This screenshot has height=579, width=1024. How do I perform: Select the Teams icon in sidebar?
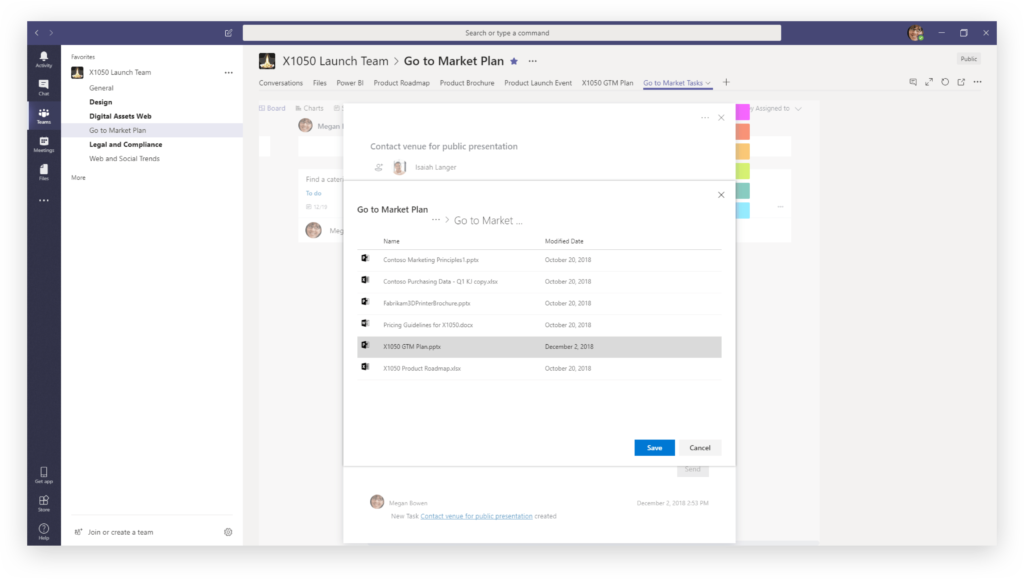[44, 116]
